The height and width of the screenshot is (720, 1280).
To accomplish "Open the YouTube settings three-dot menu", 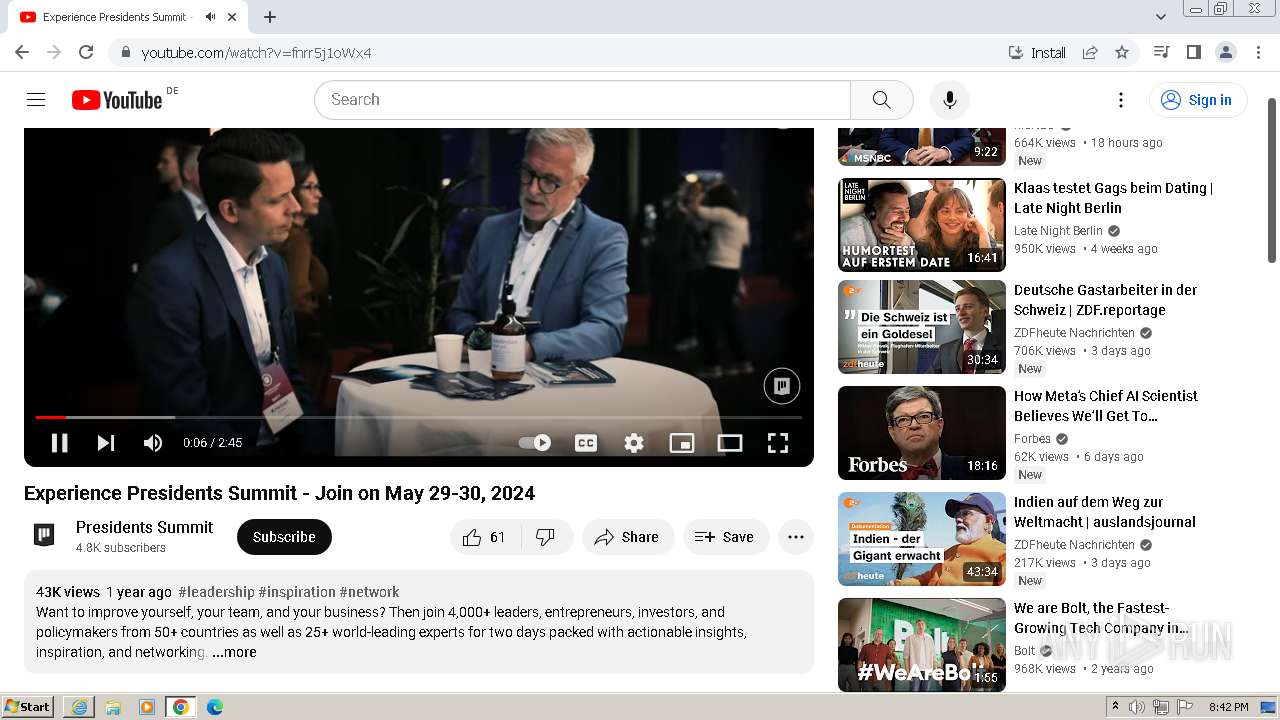I will click(1121, 100).
